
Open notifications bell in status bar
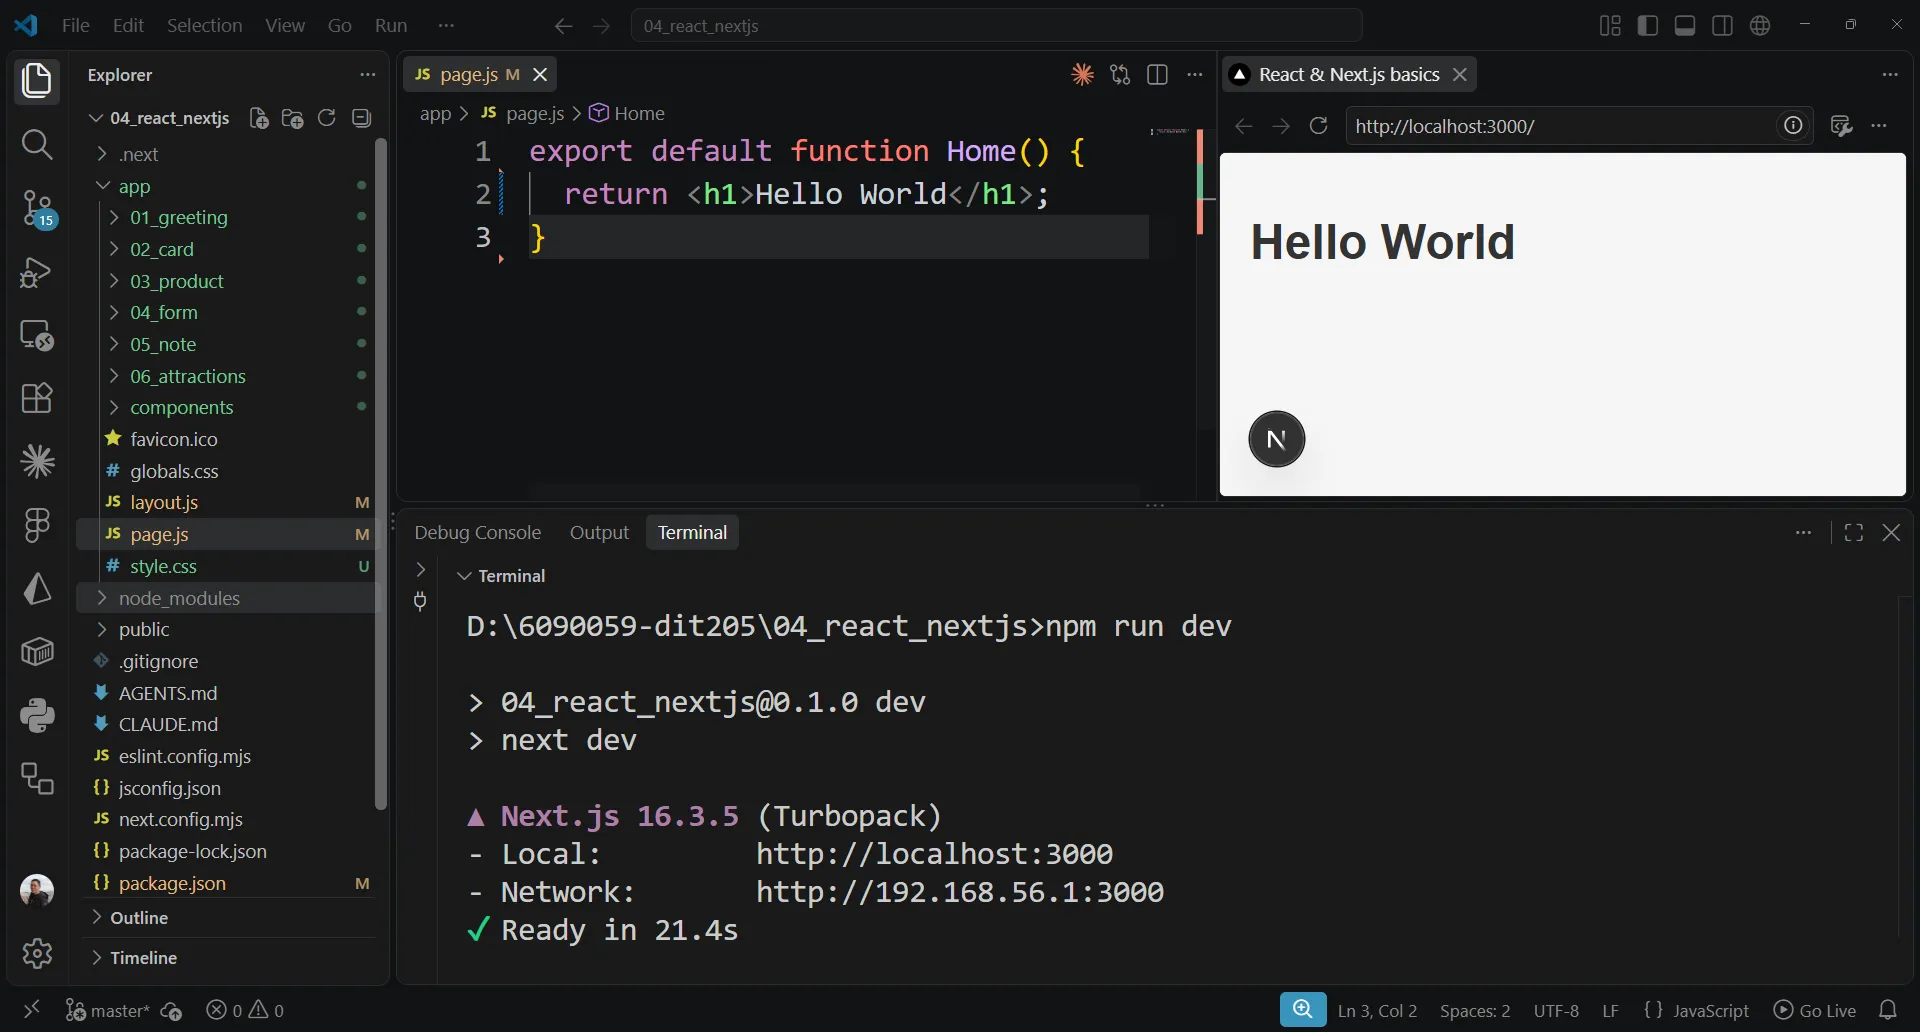point(1888,1010)
